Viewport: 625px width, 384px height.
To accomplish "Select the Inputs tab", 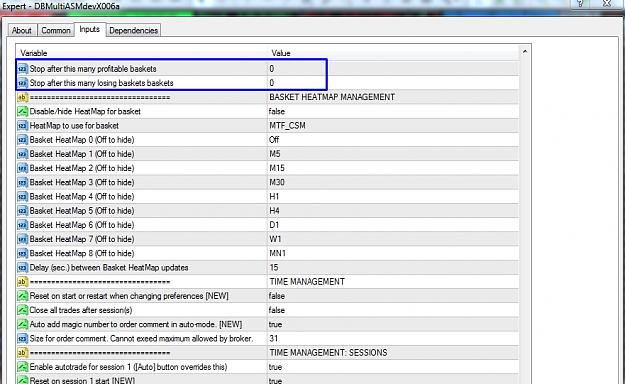I will coord(90,30).
